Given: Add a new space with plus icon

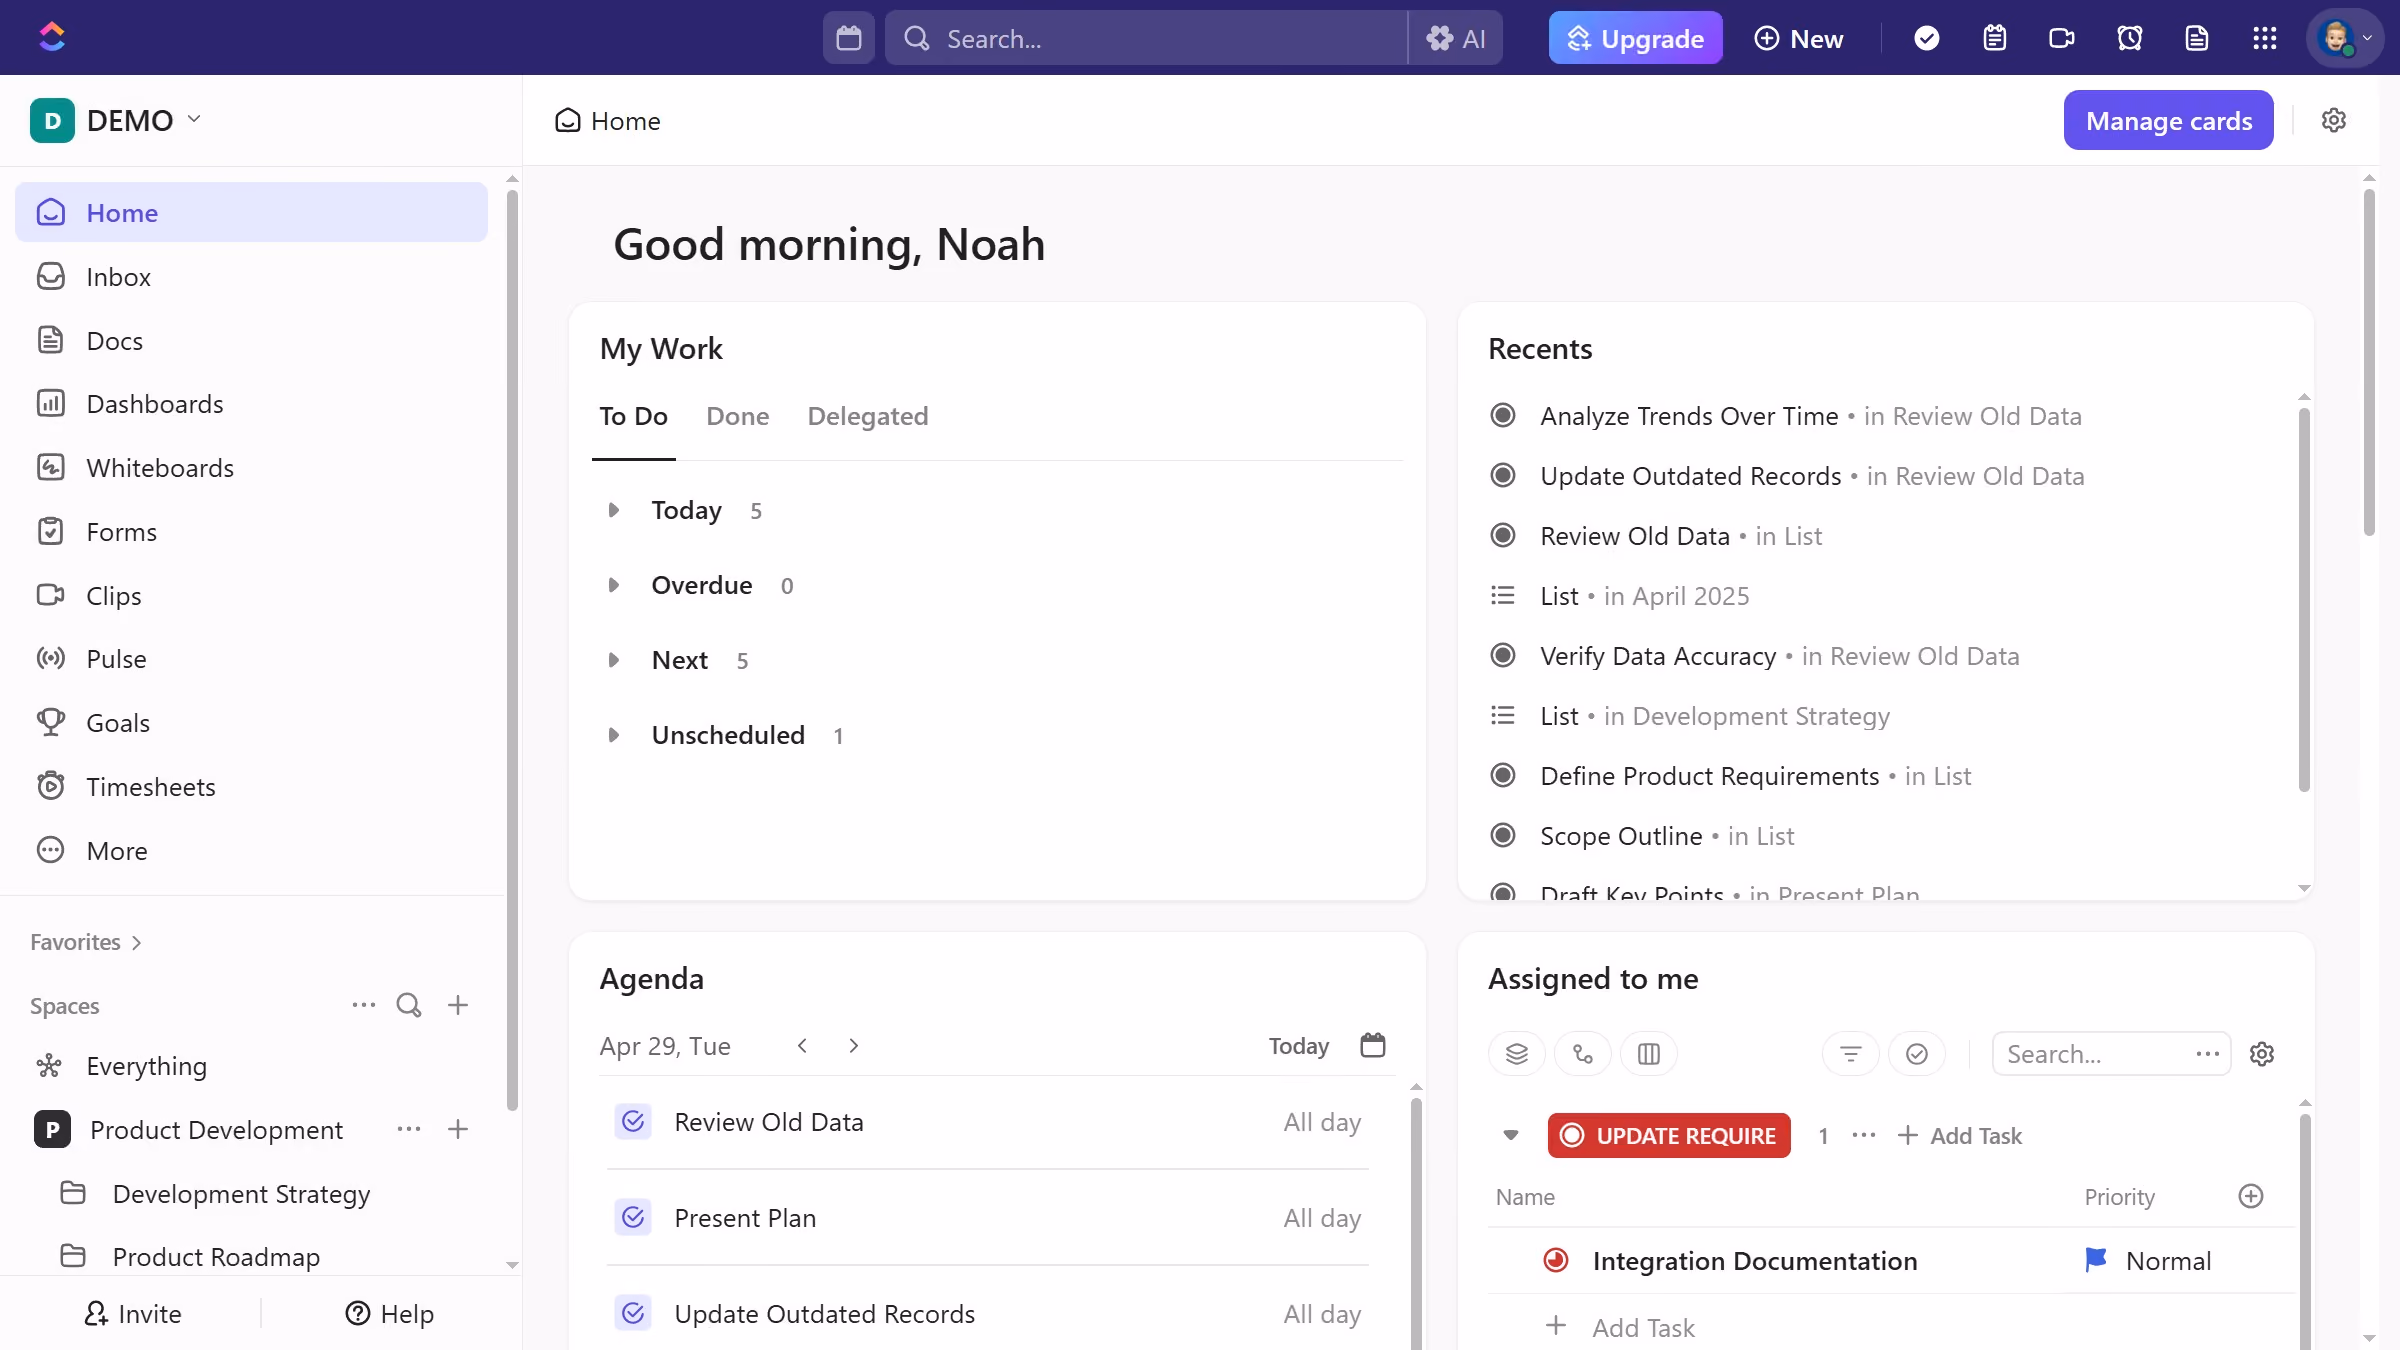Looking at the screenshot, I should (x=458, y=1005).
